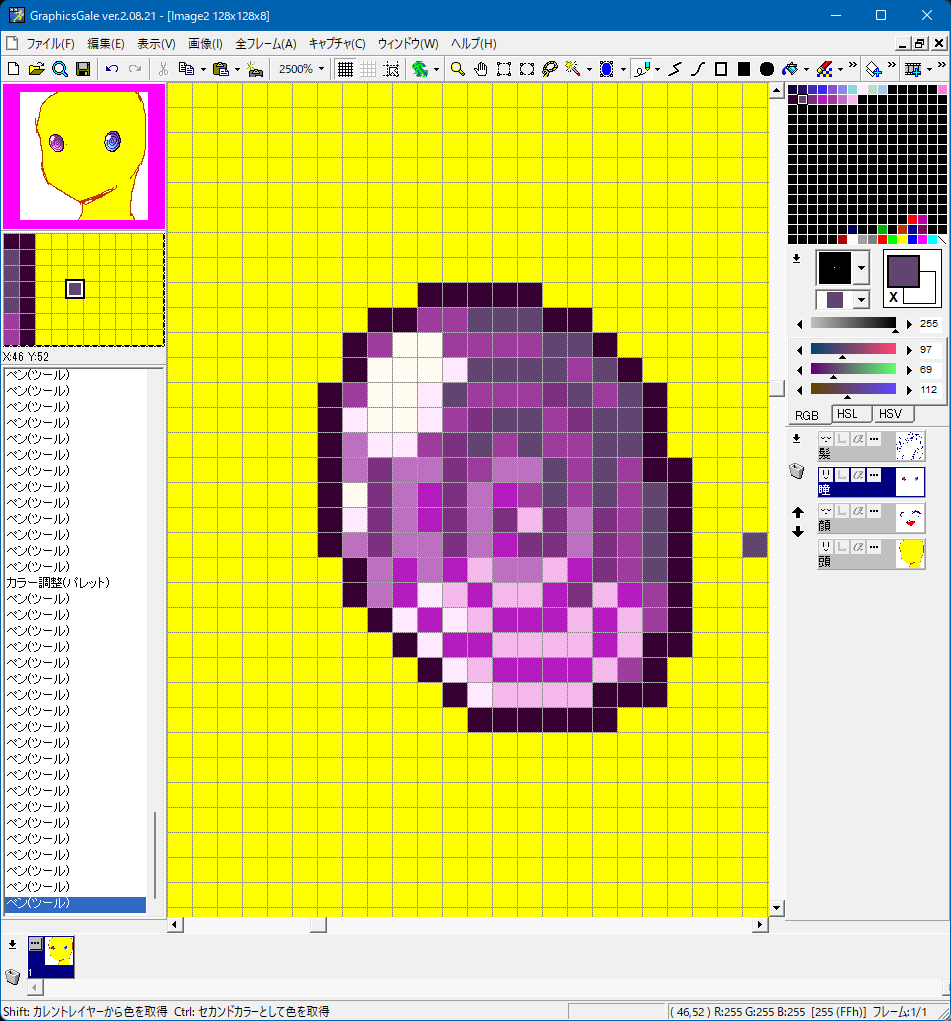Toggle transparency L on 瞳 layer
Image resolution: width=951 pixels, height=1021 pixels.
coord(842,475)
